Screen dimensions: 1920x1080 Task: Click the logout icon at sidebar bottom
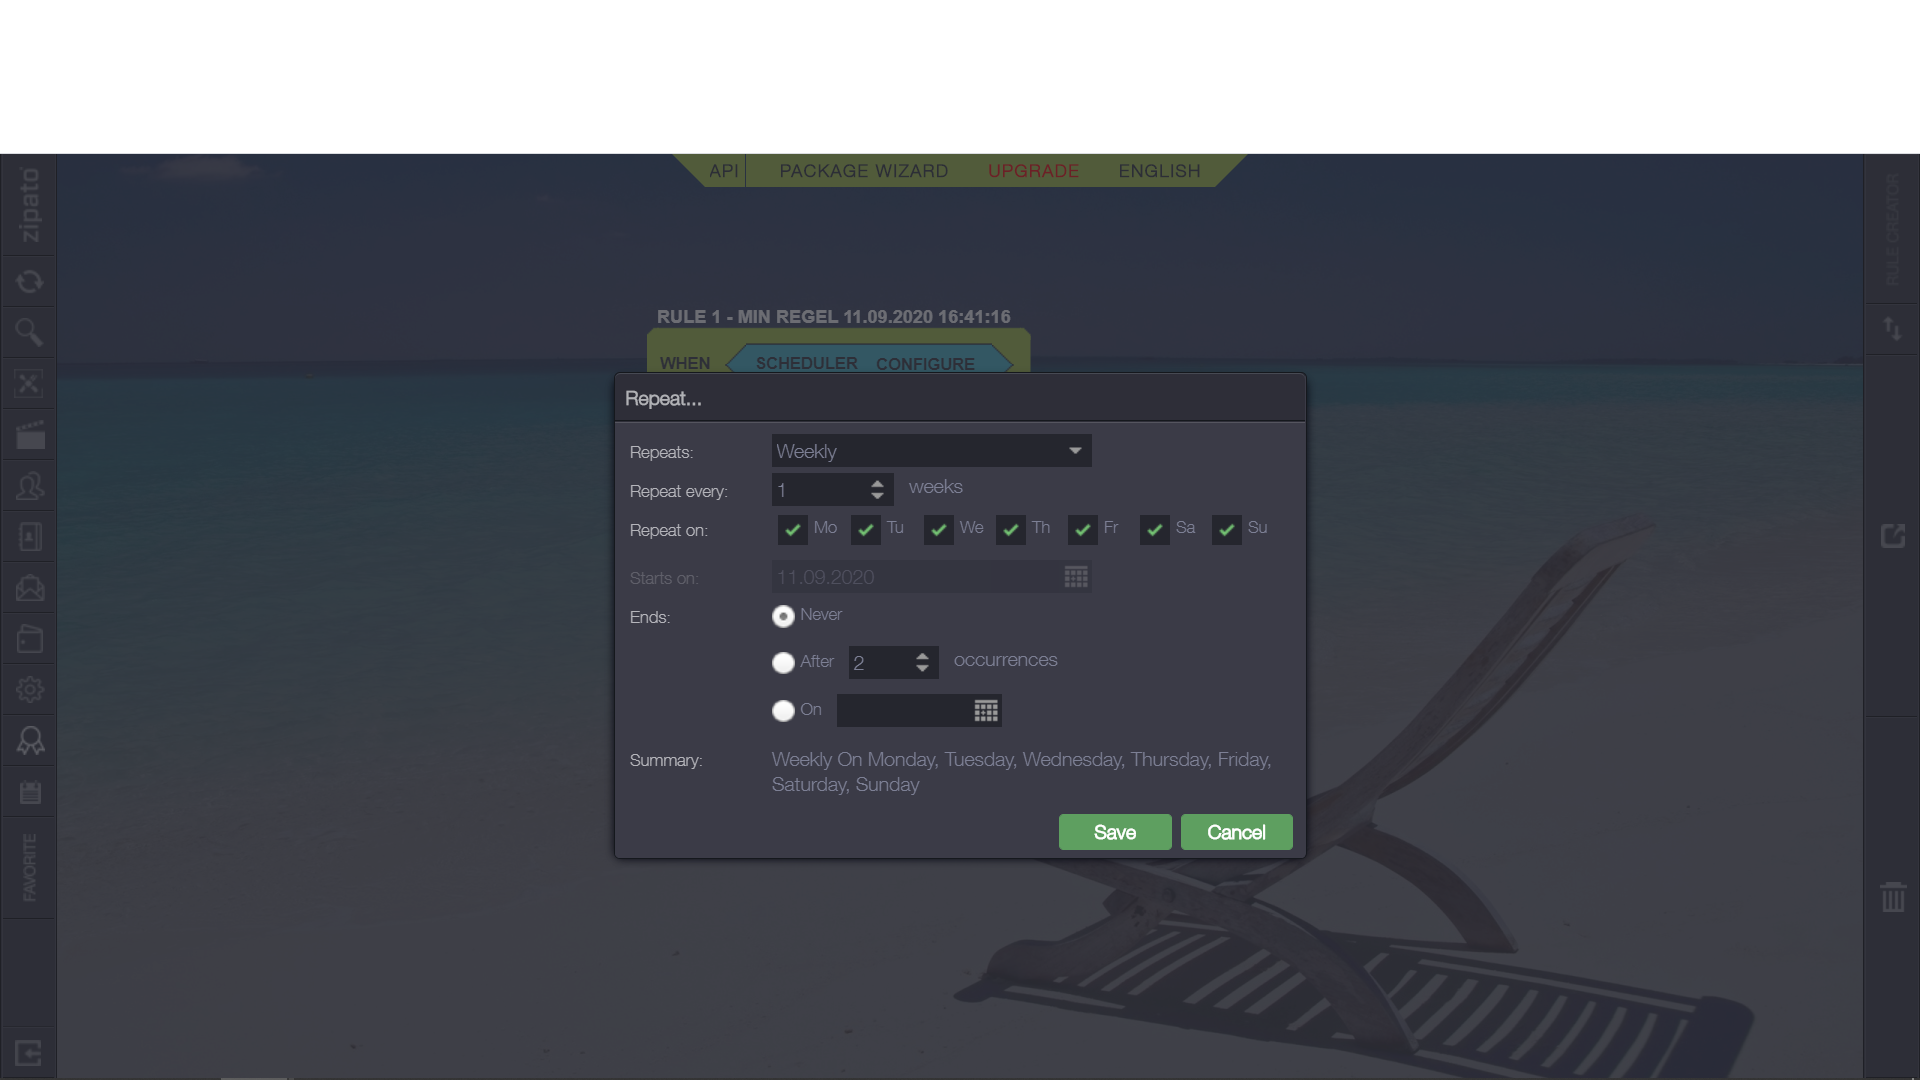[29, 1053]
